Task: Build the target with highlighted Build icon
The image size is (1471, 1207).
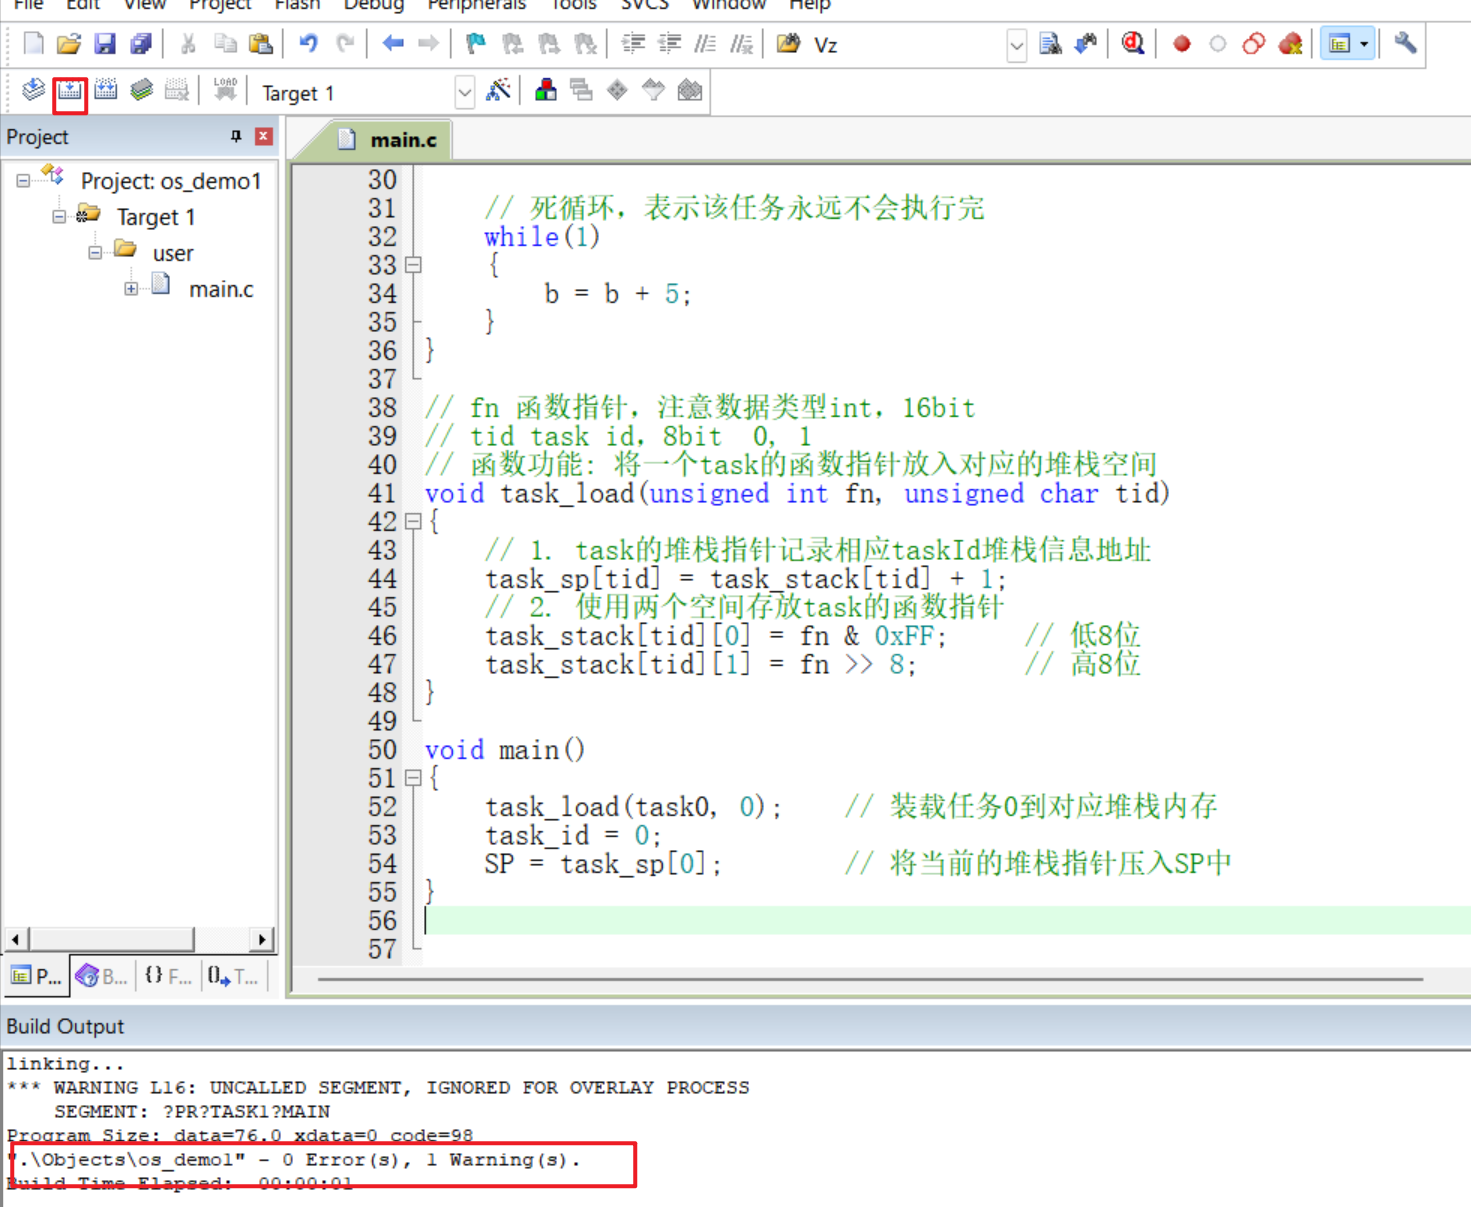Action: point(69,91)
